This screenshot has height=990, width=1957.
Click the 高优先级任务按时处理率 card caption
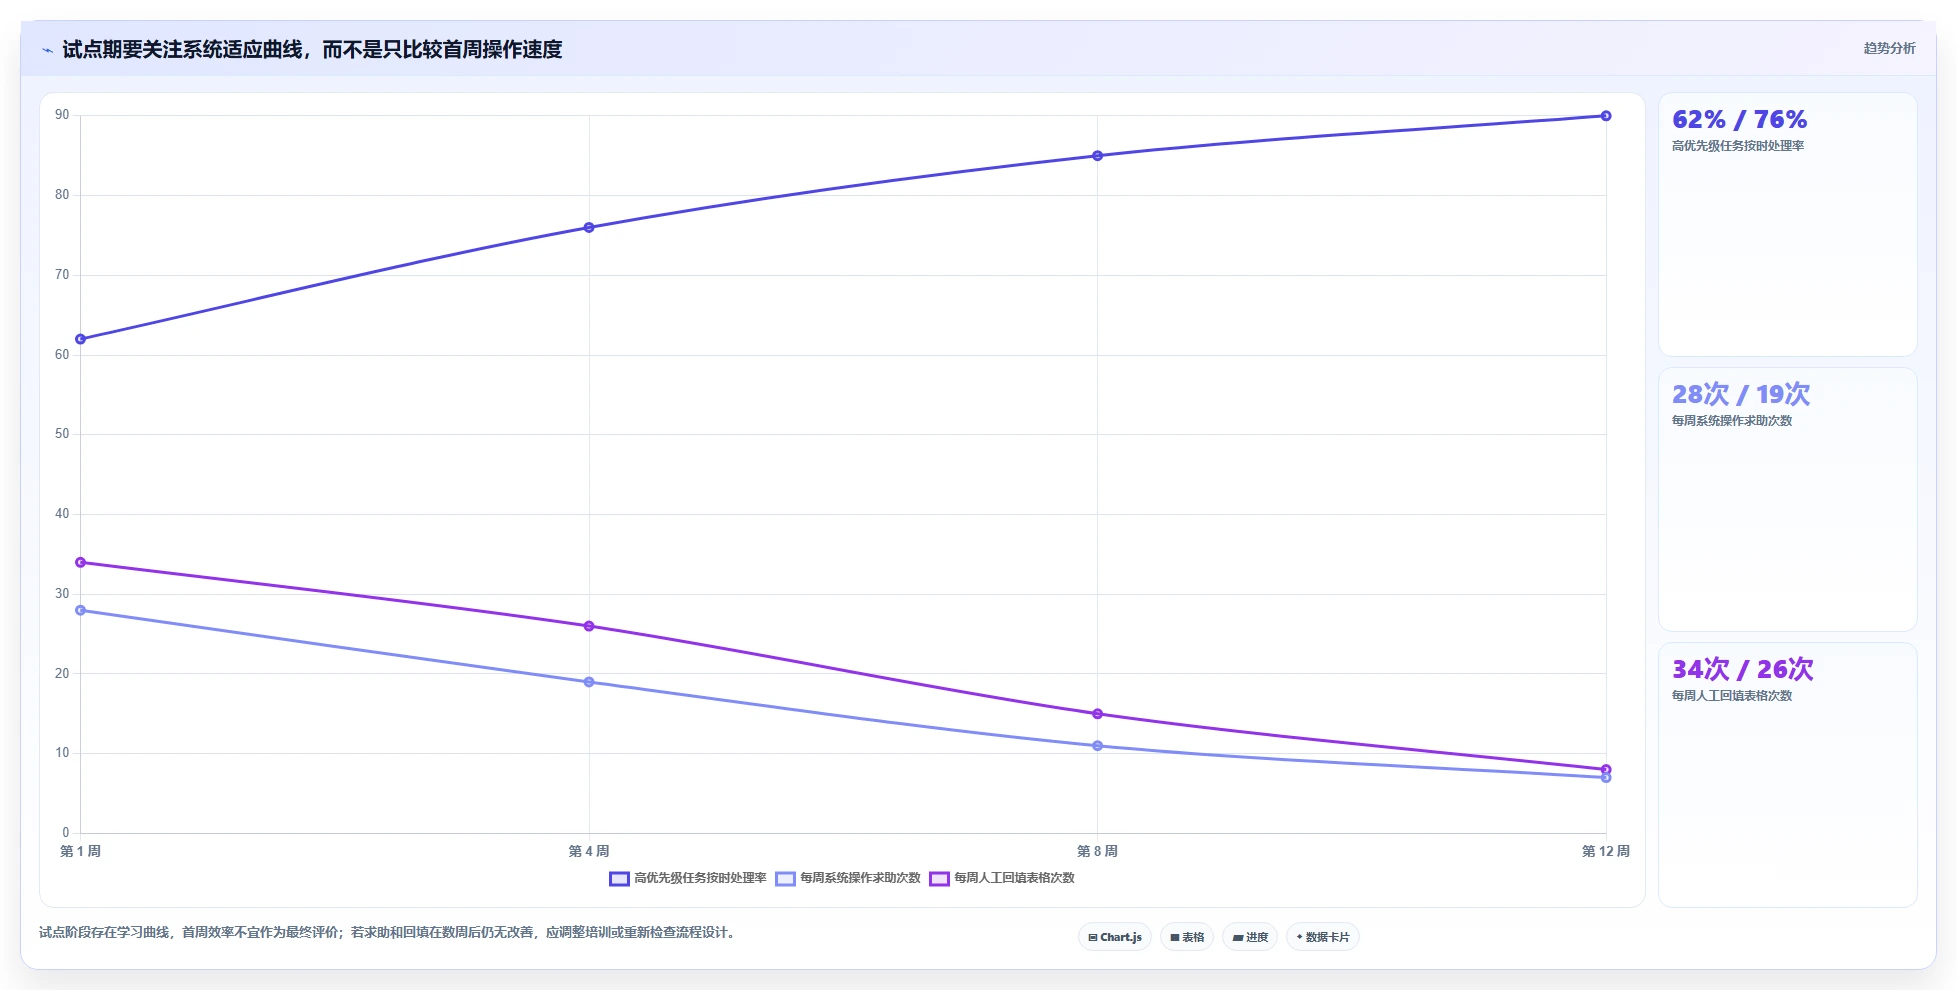point(1738,146)
